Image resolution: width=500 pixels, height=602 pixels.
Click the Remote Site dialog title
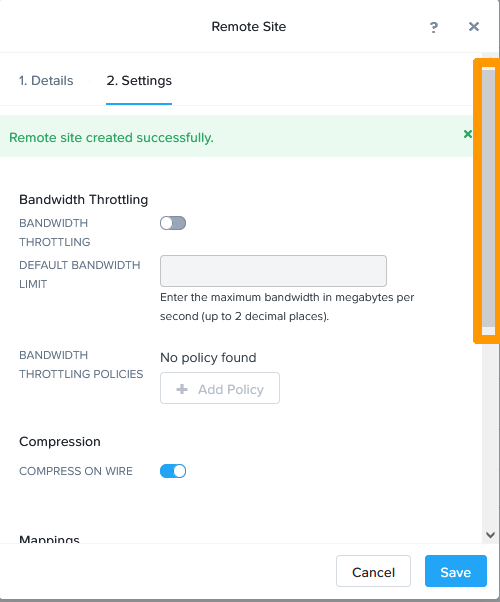click(x=249, y=26)
